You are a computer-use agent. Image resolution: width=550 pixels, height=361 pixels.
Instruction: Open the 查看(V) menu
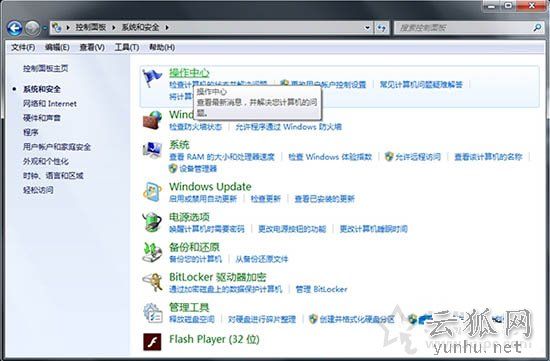92,47
